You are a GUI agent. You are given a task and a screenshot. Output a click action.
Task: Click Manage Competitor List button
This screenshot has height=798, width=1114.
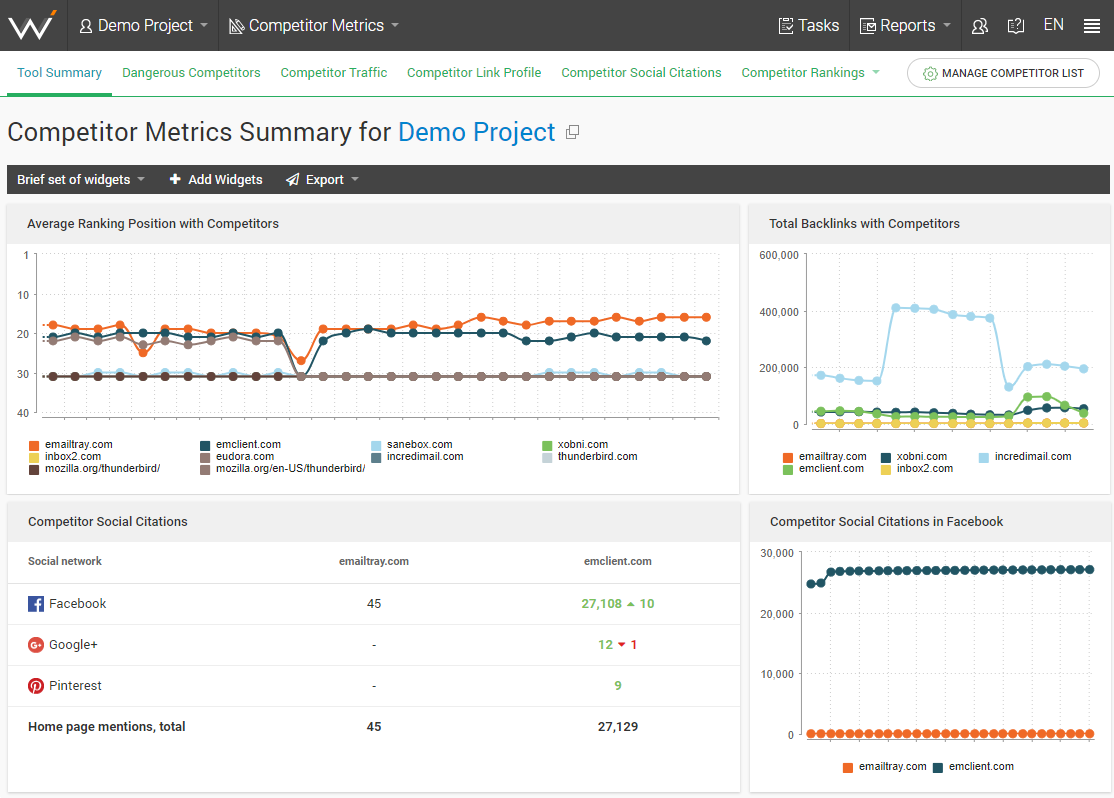[1003, 73]
